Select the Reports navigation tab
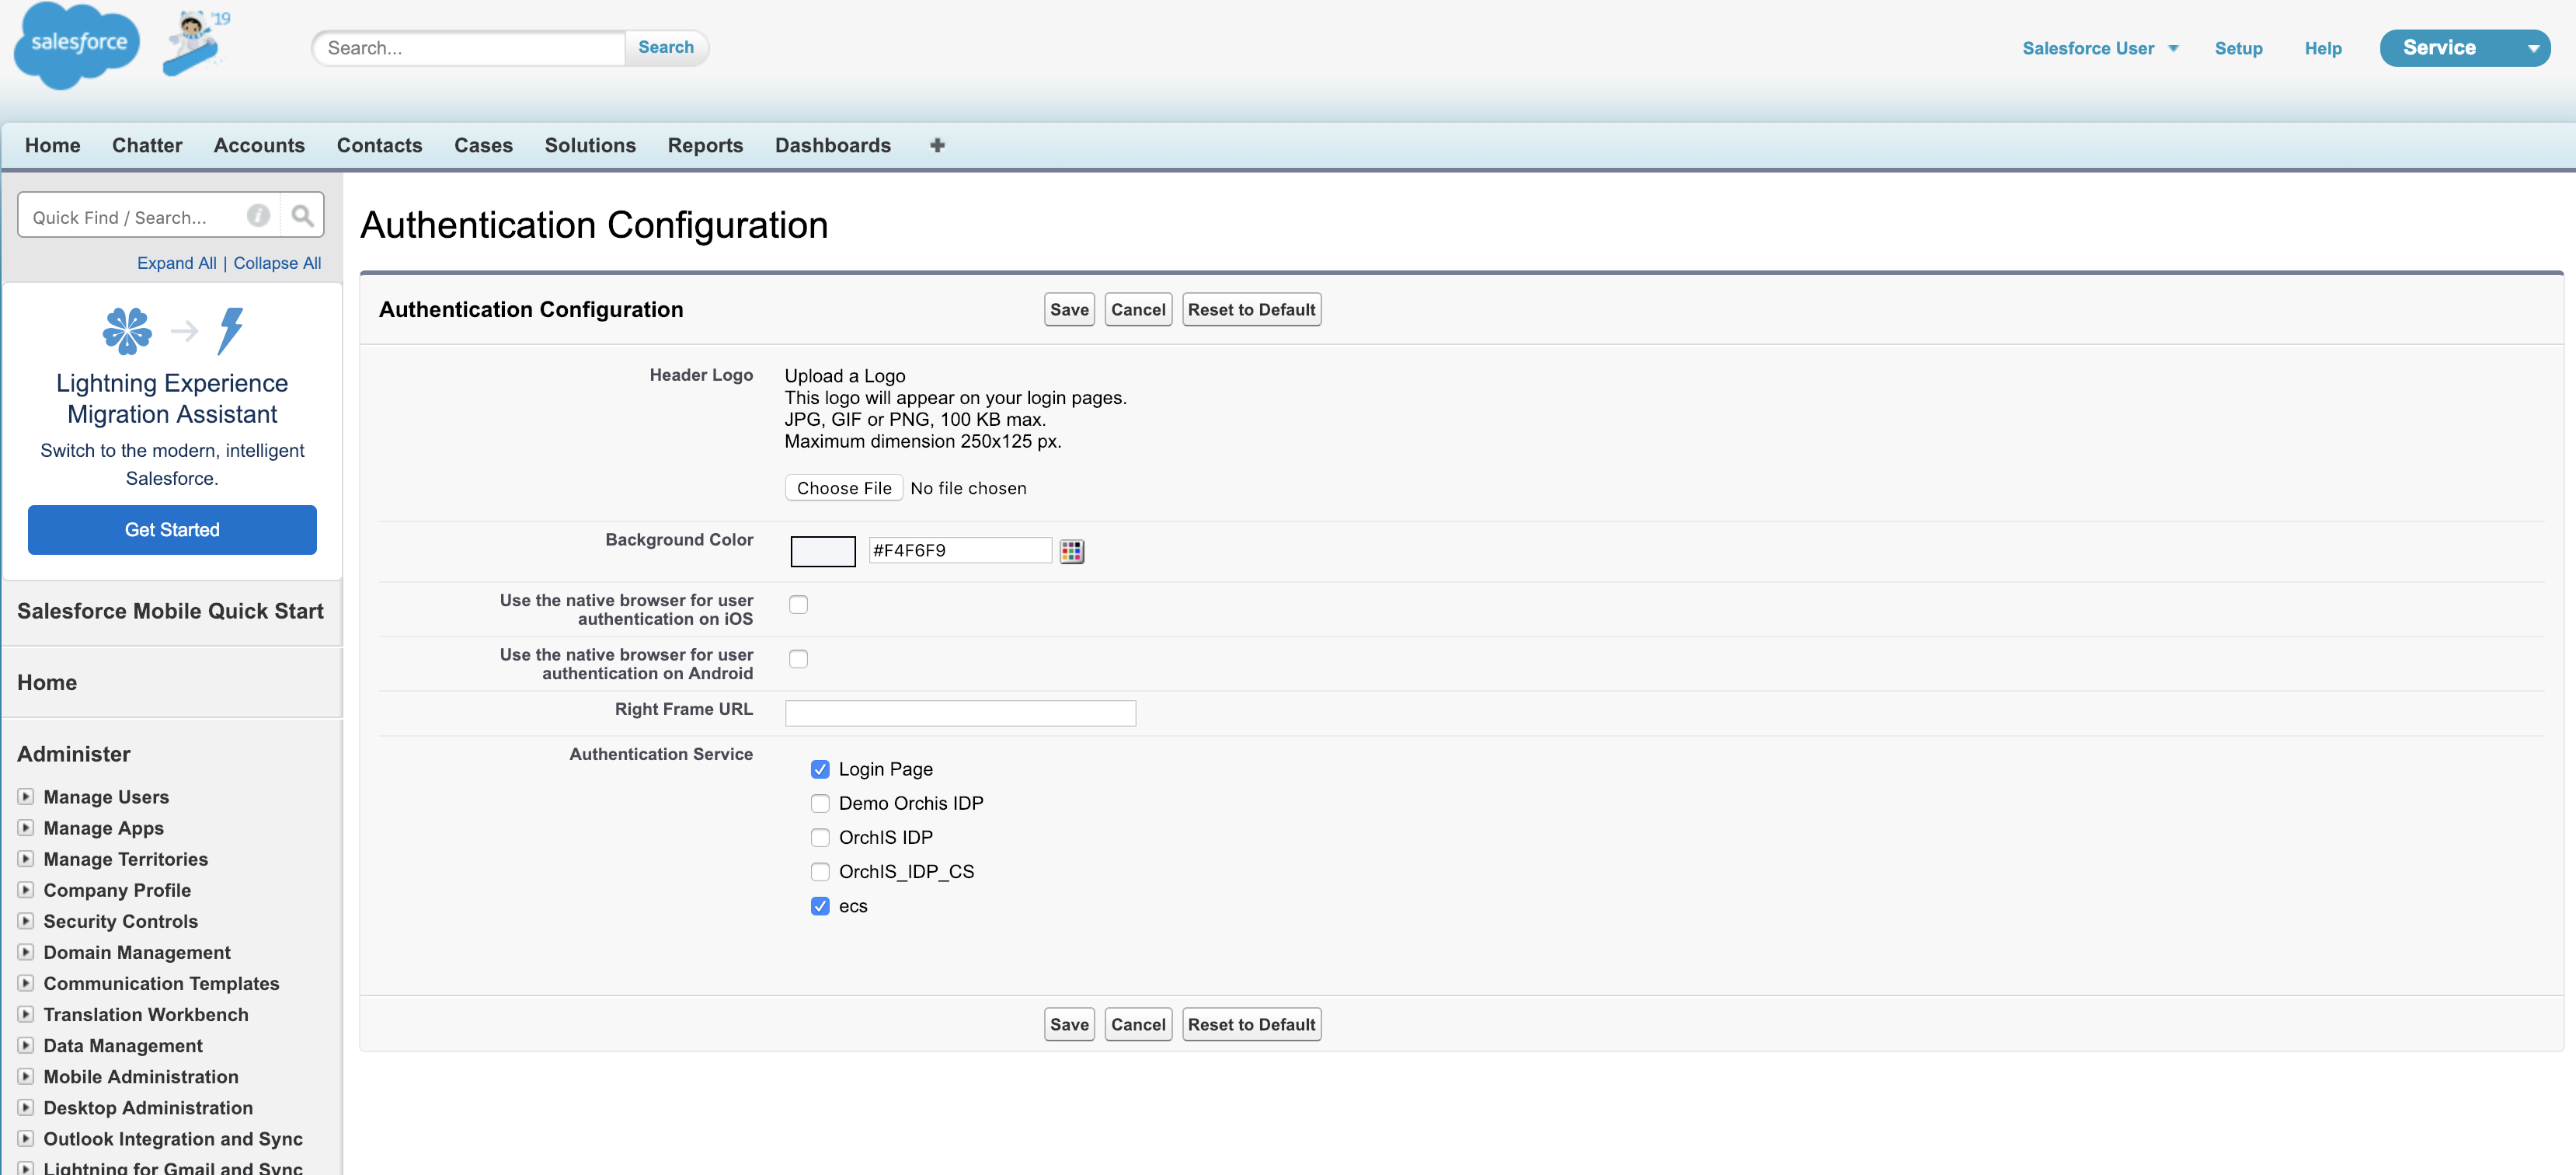The image size is (2576, 1175). (703, 145)
